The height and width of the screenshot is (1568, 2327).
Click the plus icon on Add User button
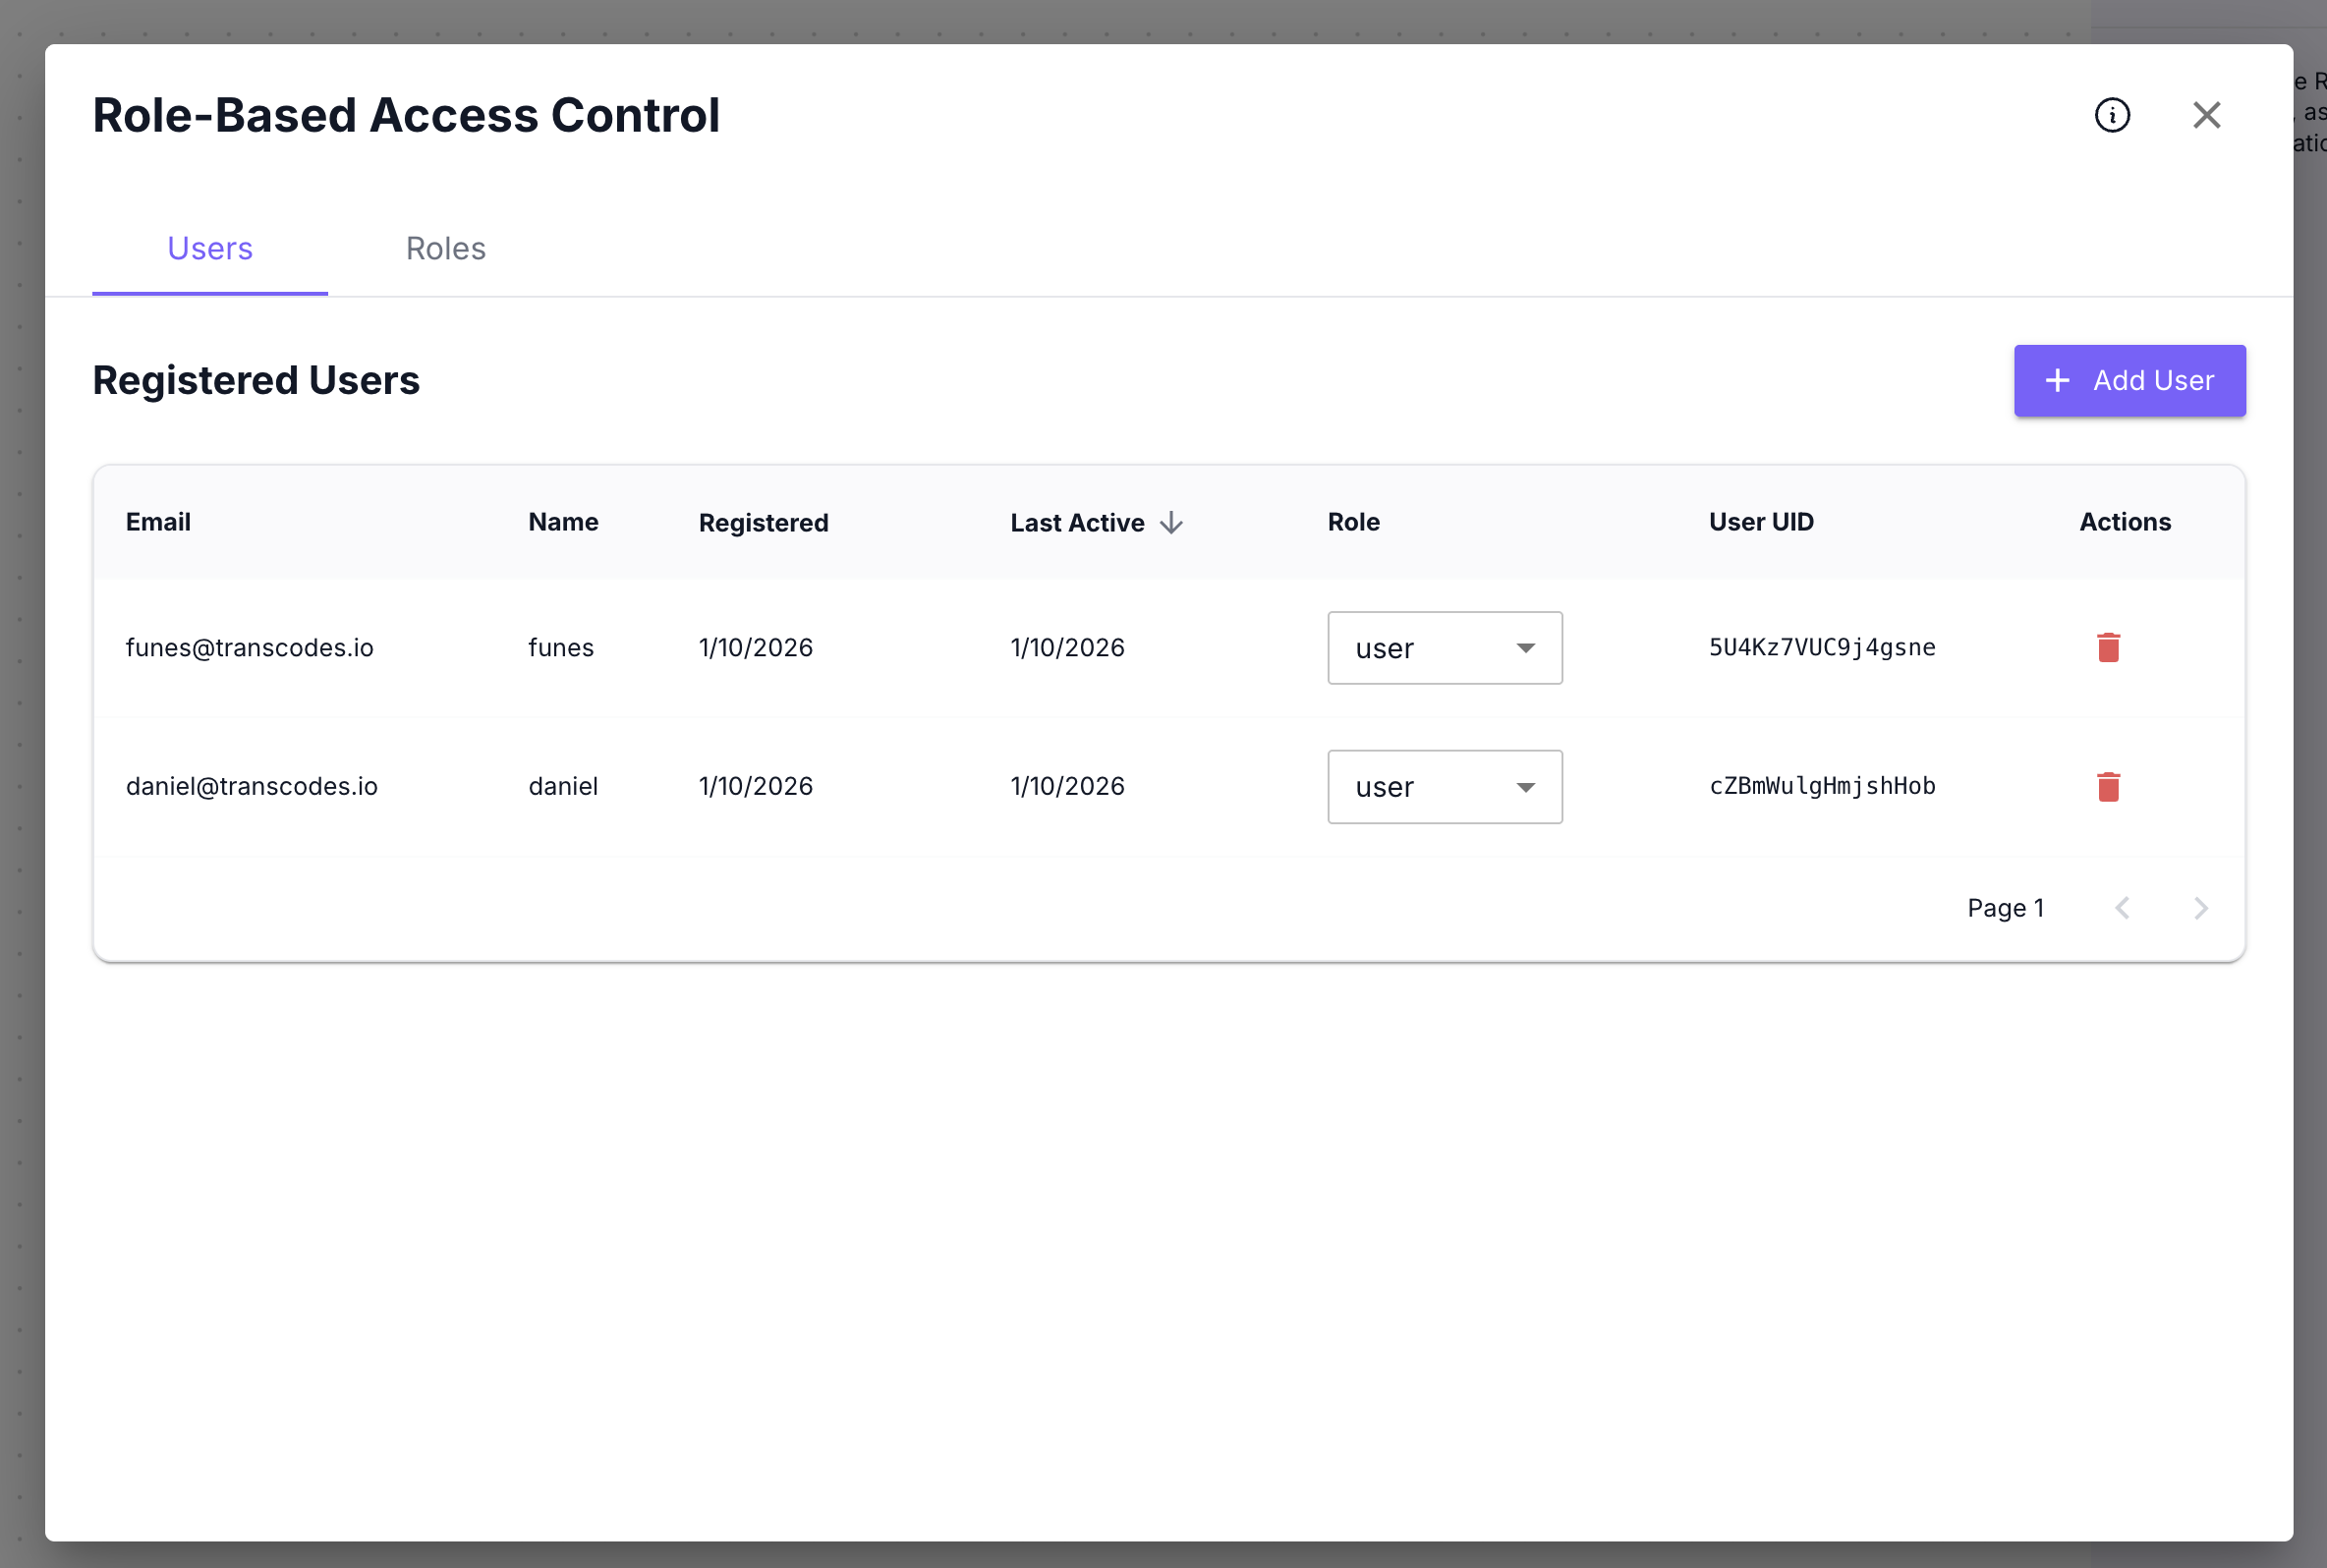[x=2057, y=381]
